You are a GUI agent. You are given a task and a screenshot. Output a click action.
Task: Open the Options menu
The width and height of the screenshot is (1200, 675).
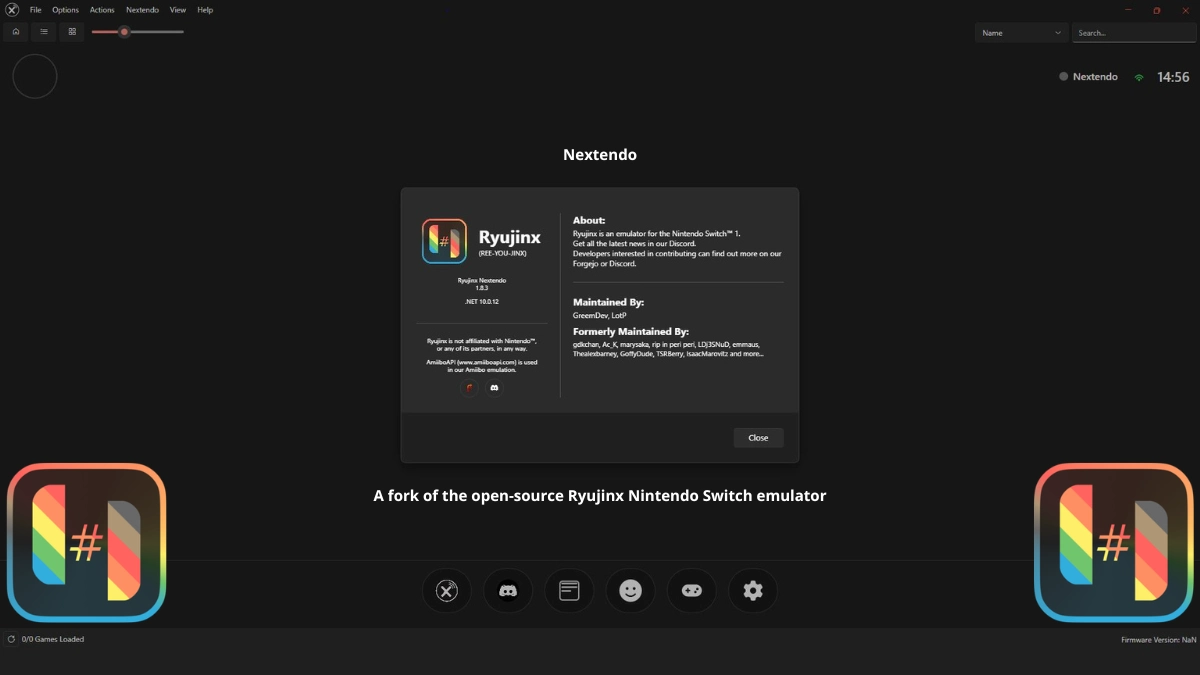point(65,10)
